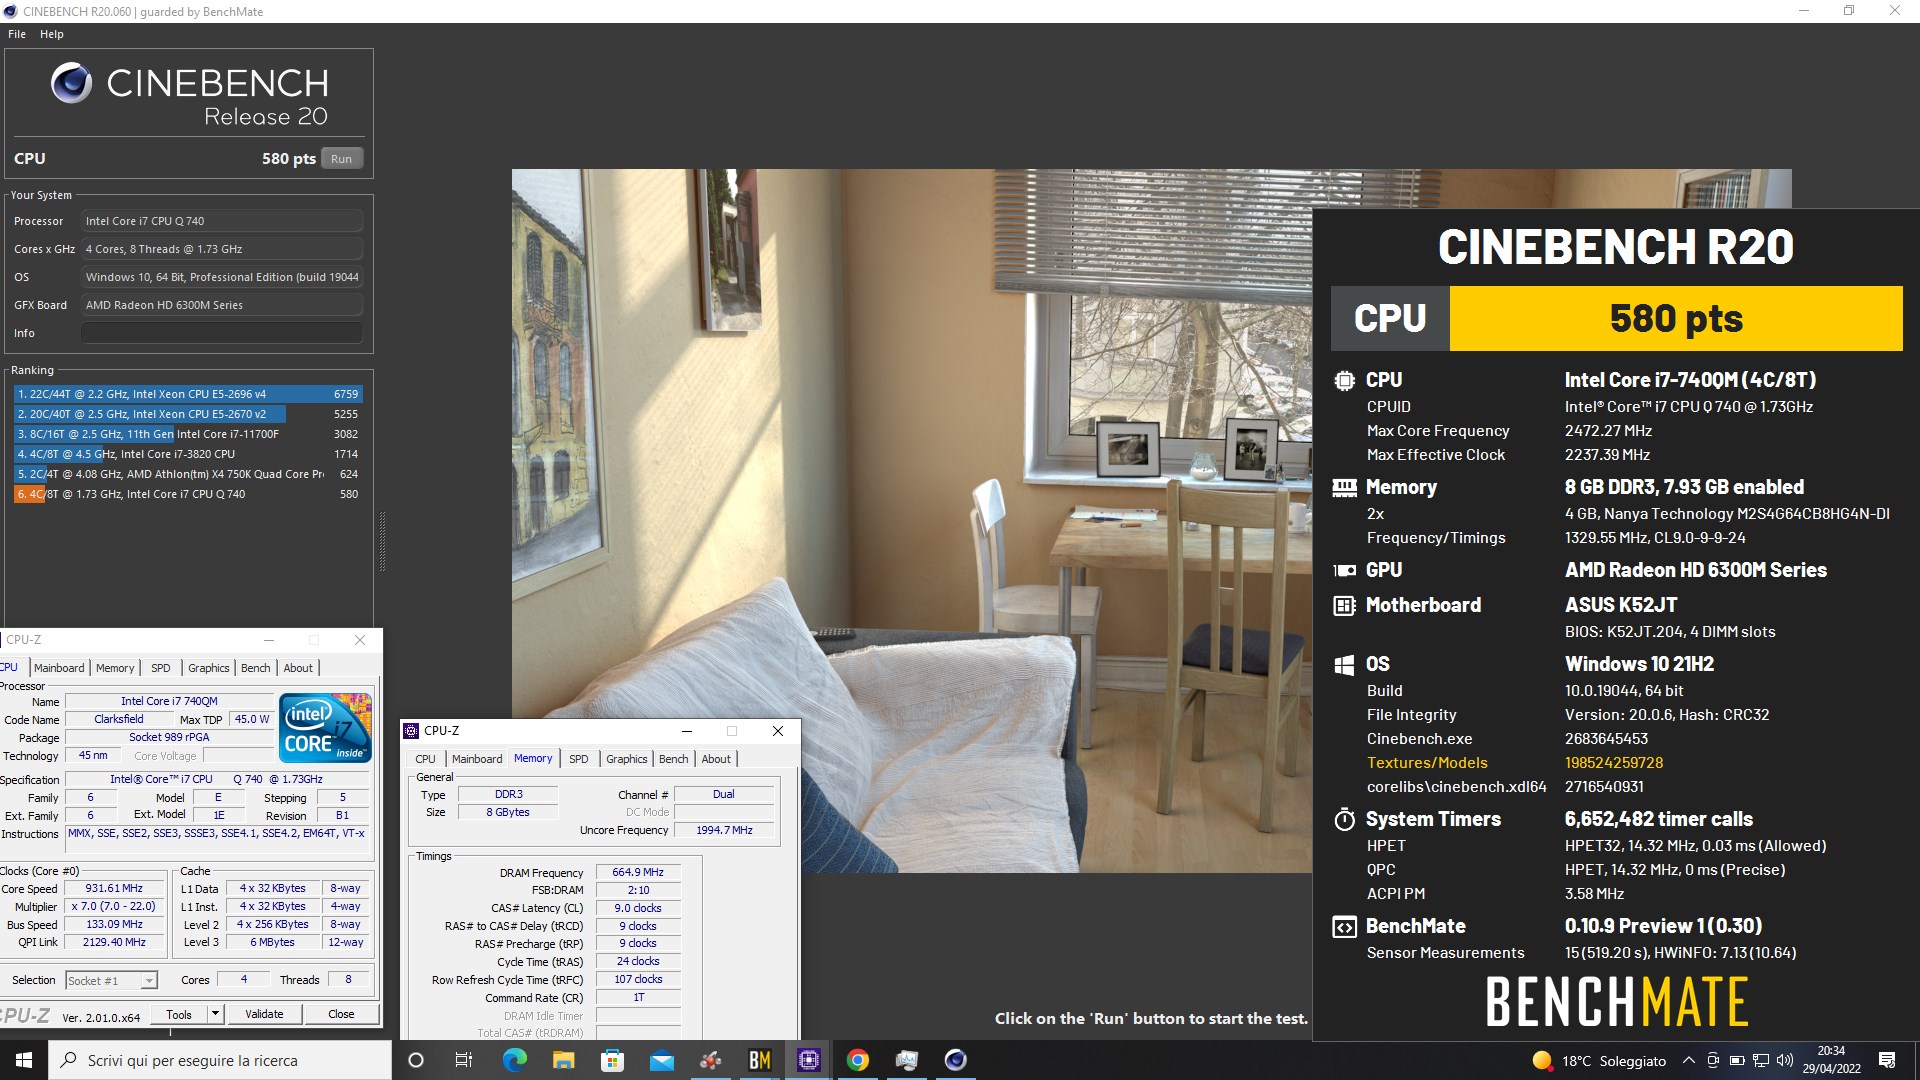Open the notification center icon
Viewport: 1920px width, 1080px height.
click(x=1887, y=1060)
